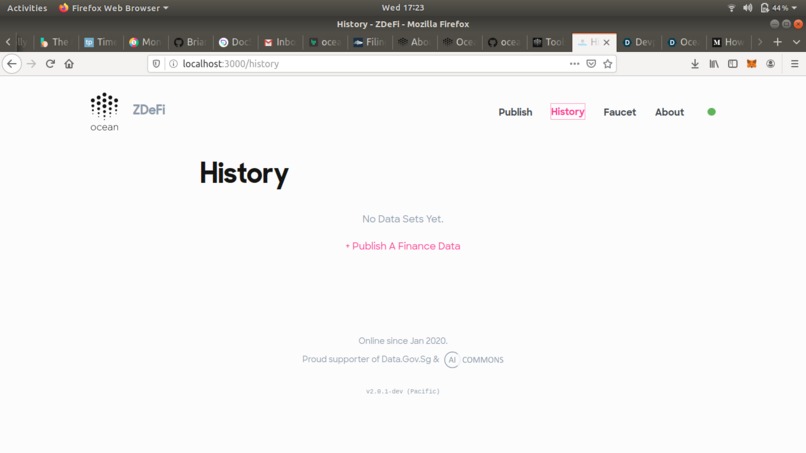
Task: Open the Activities overview
Action: (x=27, y=8)
